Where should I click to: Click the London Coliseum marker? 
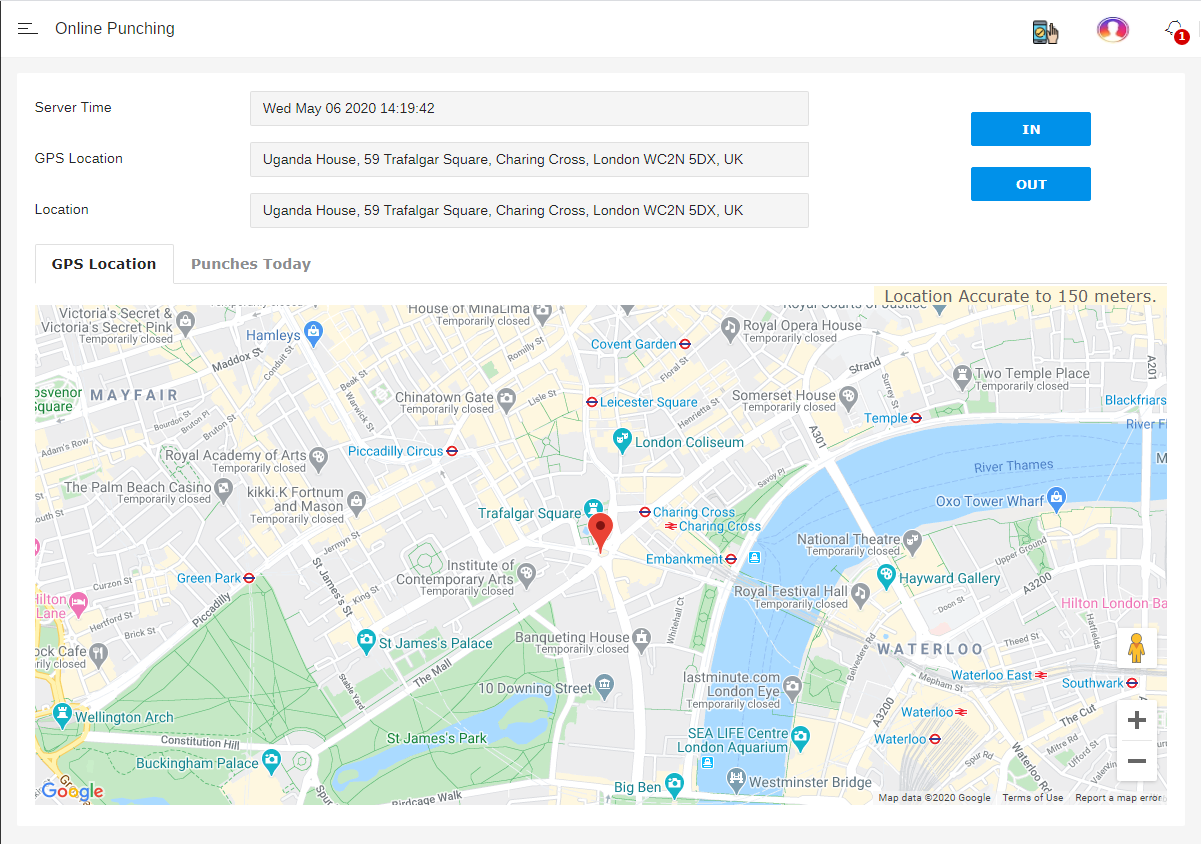click(622, 440)
